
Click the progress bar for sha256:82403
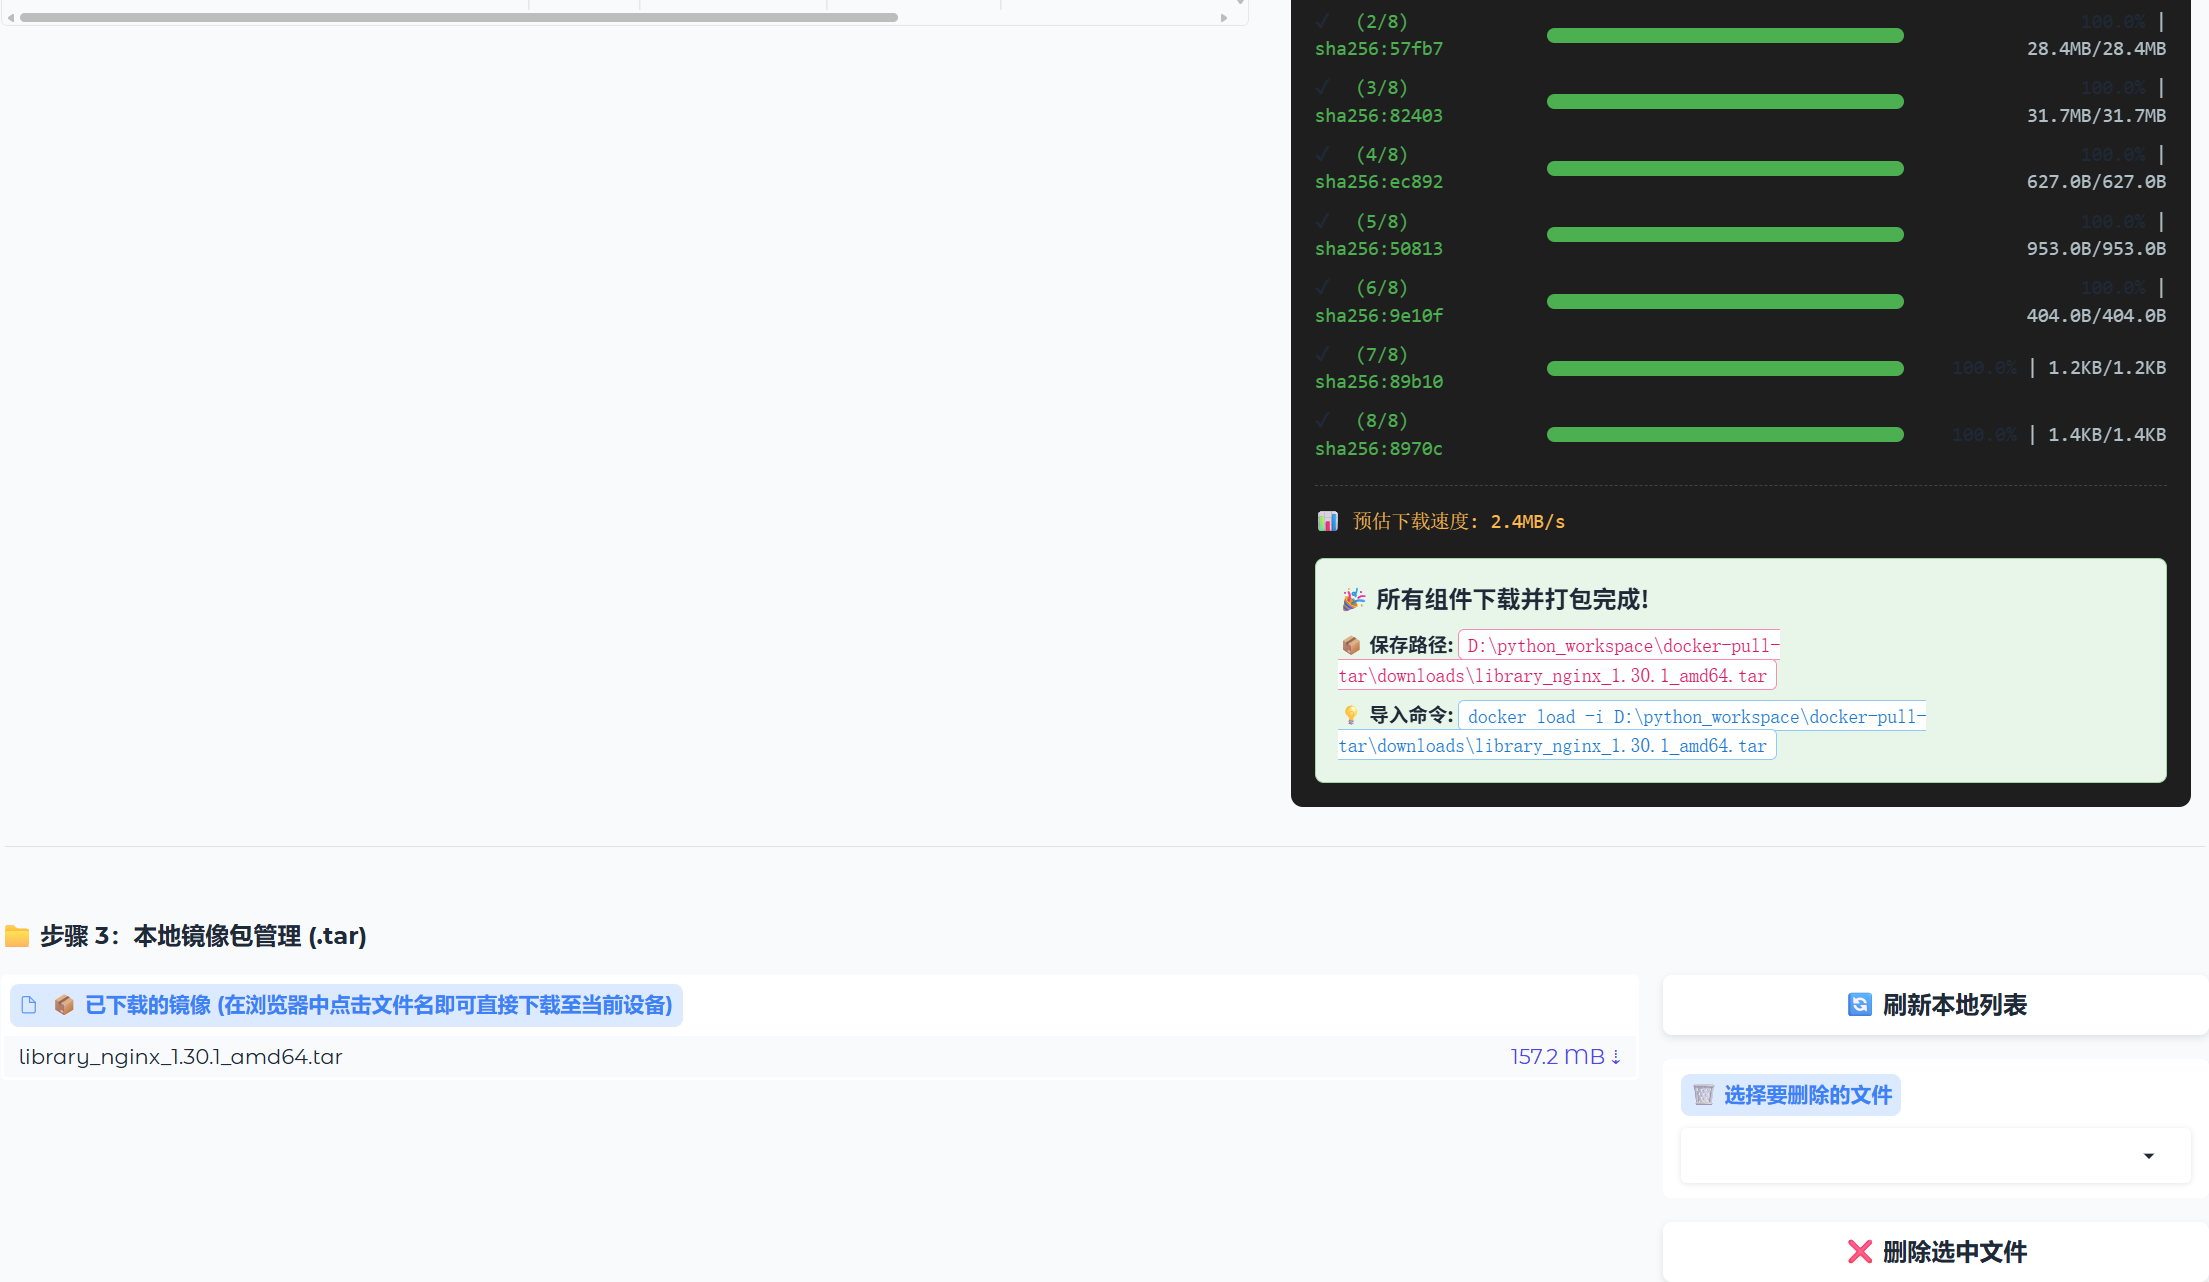coord(1725,101)
